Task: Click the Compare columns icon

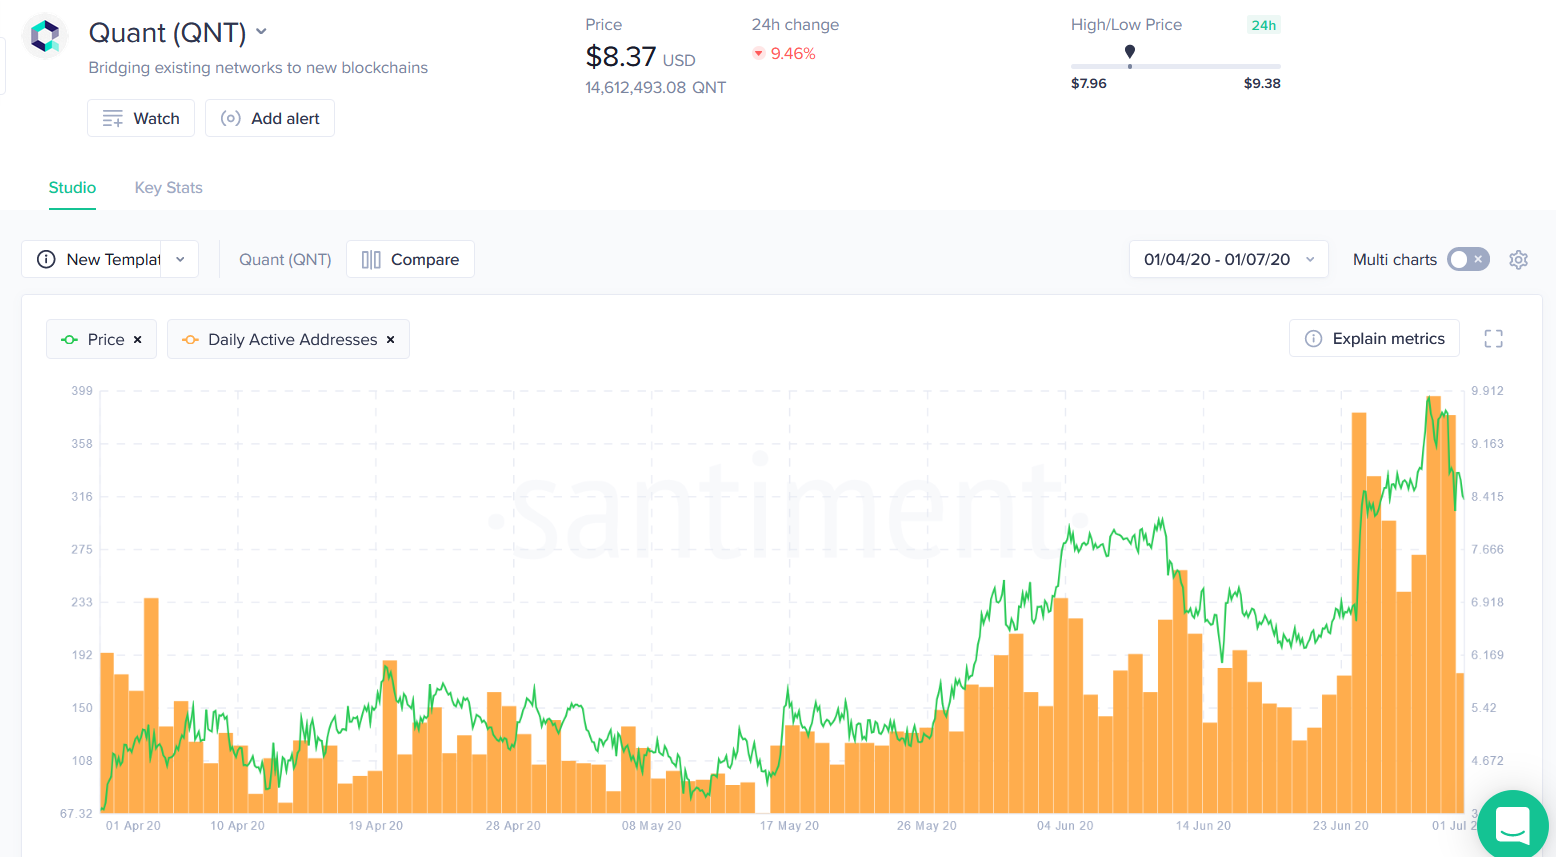Action: (371, 259)
